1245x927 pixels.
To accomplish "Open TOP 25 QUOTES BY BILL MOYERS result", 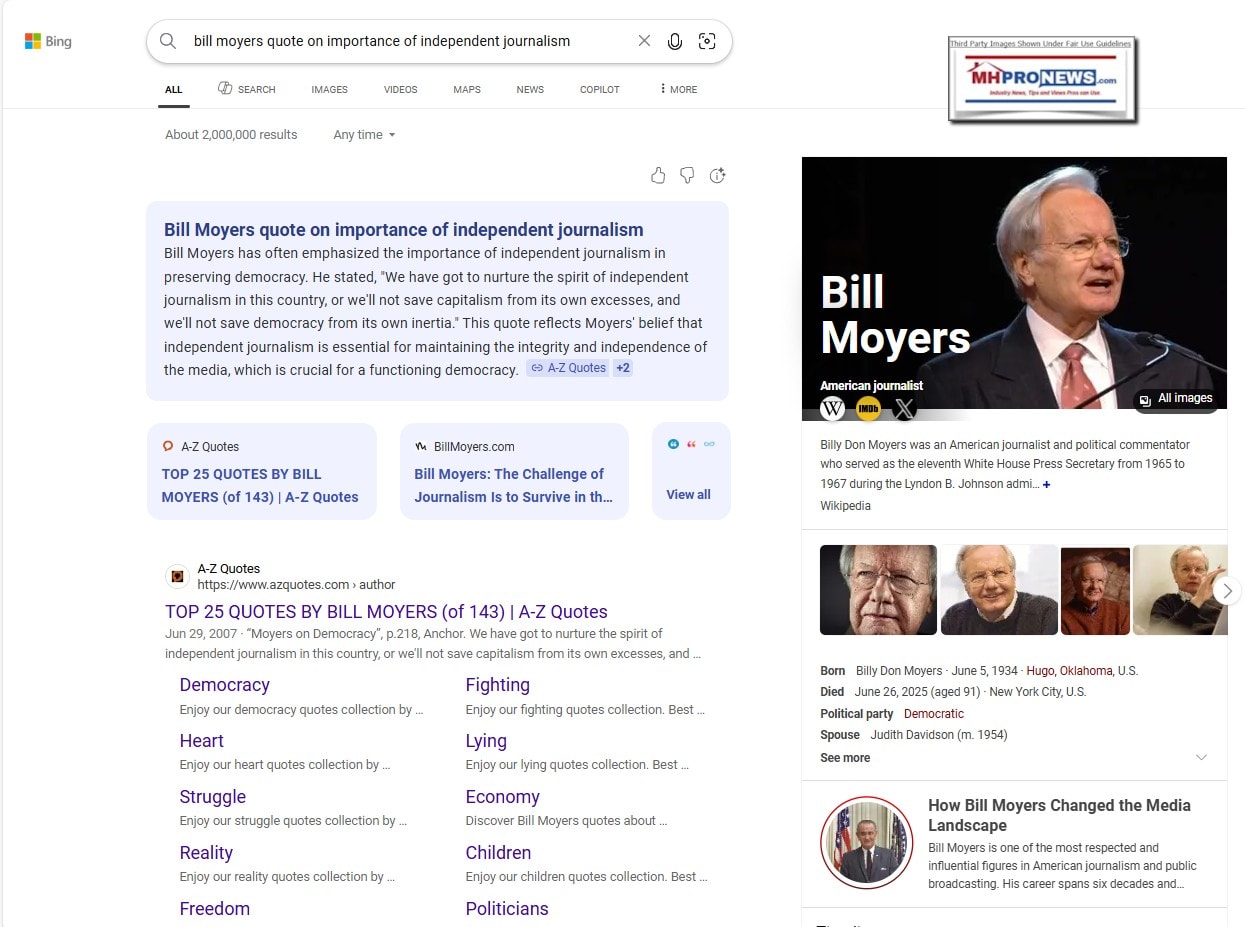I will point(386,612).
